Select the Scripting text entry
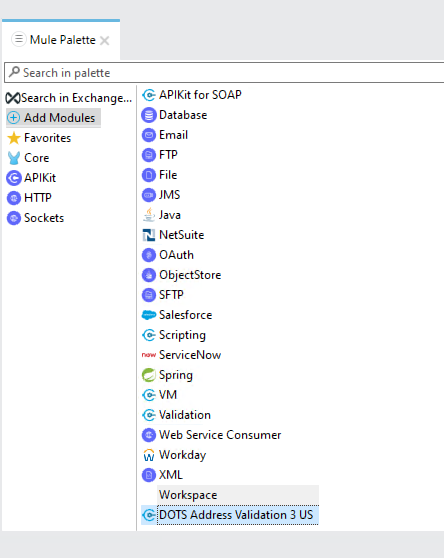Image resolution: width=444 pixels, height=558 pixels. pyautogui.click(x=182, y=335)
